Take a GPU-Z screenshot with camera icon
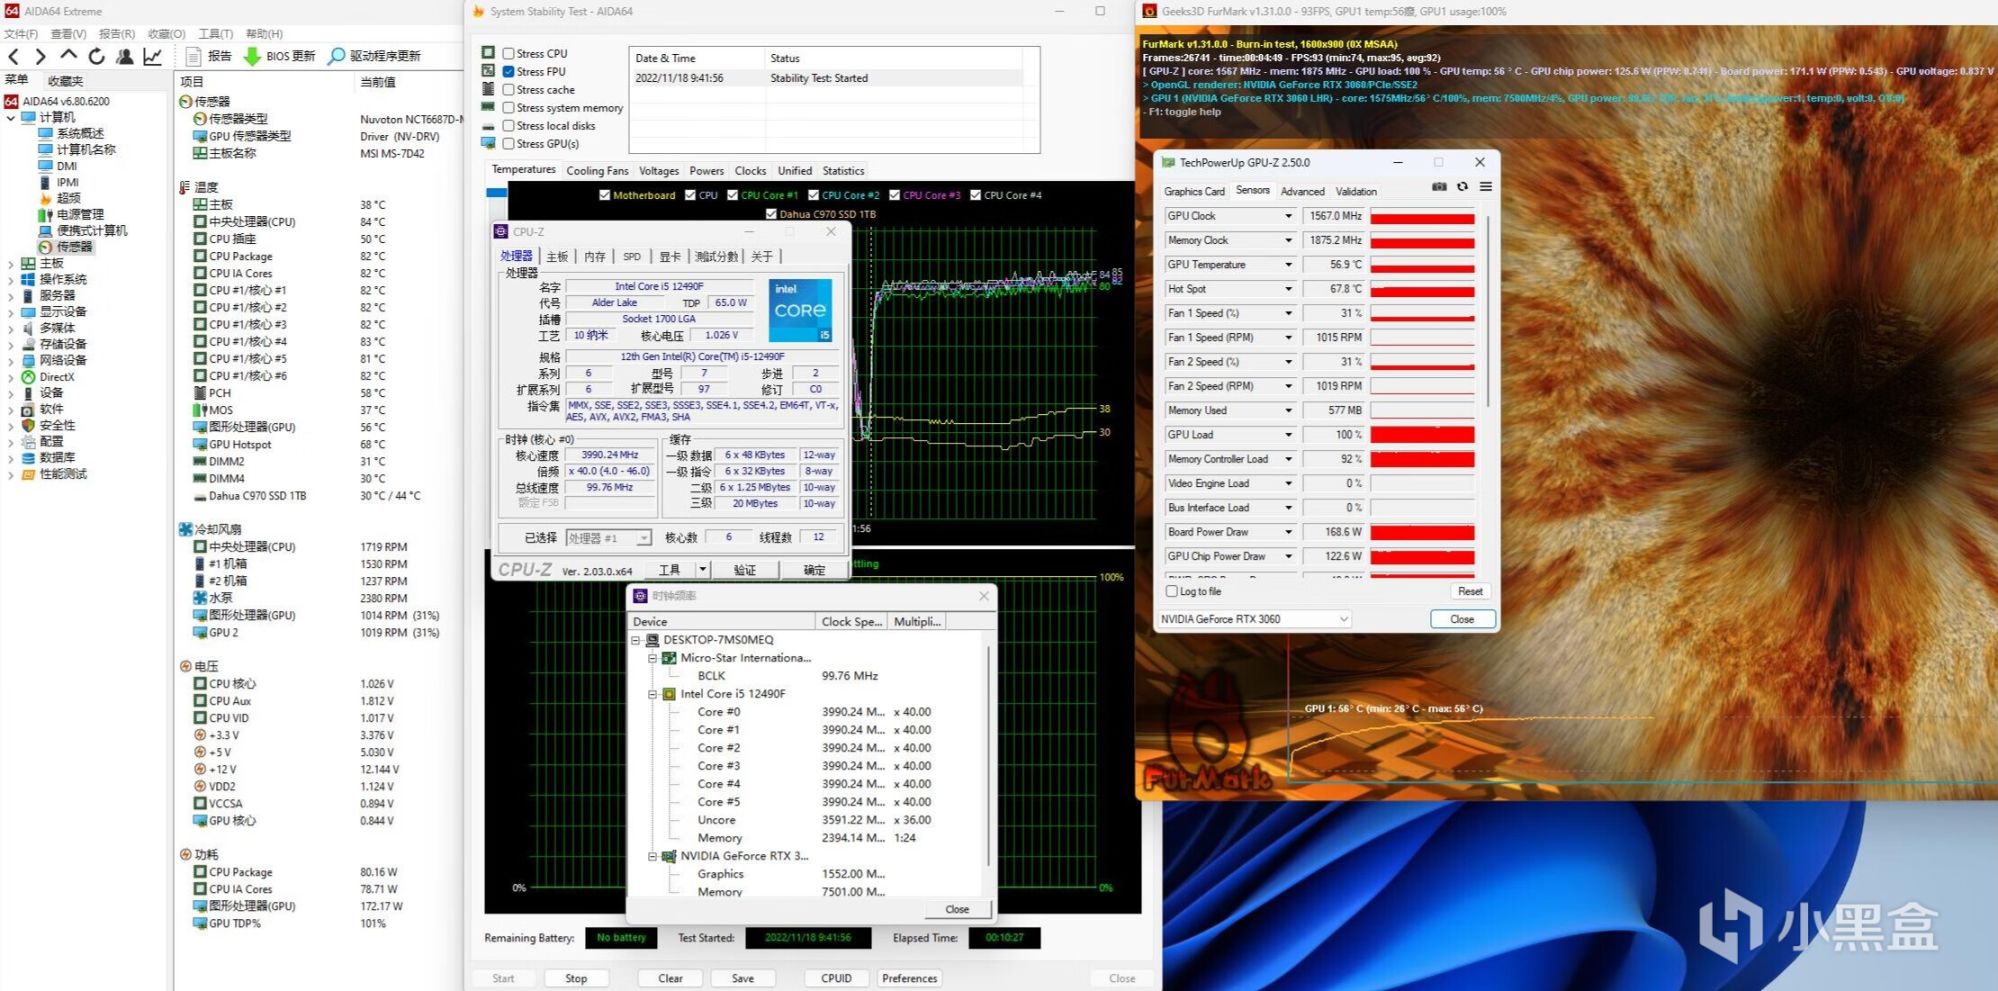This screenshot has width=1998, height=991. point(1439,187)
